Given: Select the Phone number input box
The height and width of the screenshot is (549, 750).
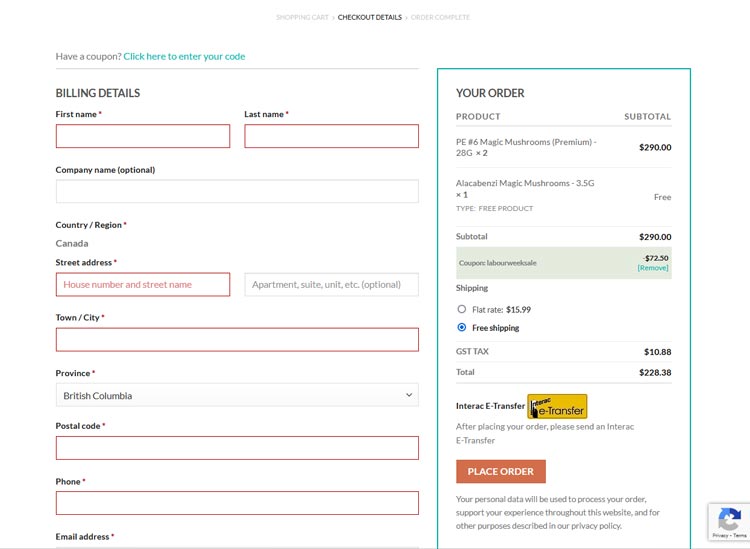Looking at the screenshot, I should coord(237,502).
